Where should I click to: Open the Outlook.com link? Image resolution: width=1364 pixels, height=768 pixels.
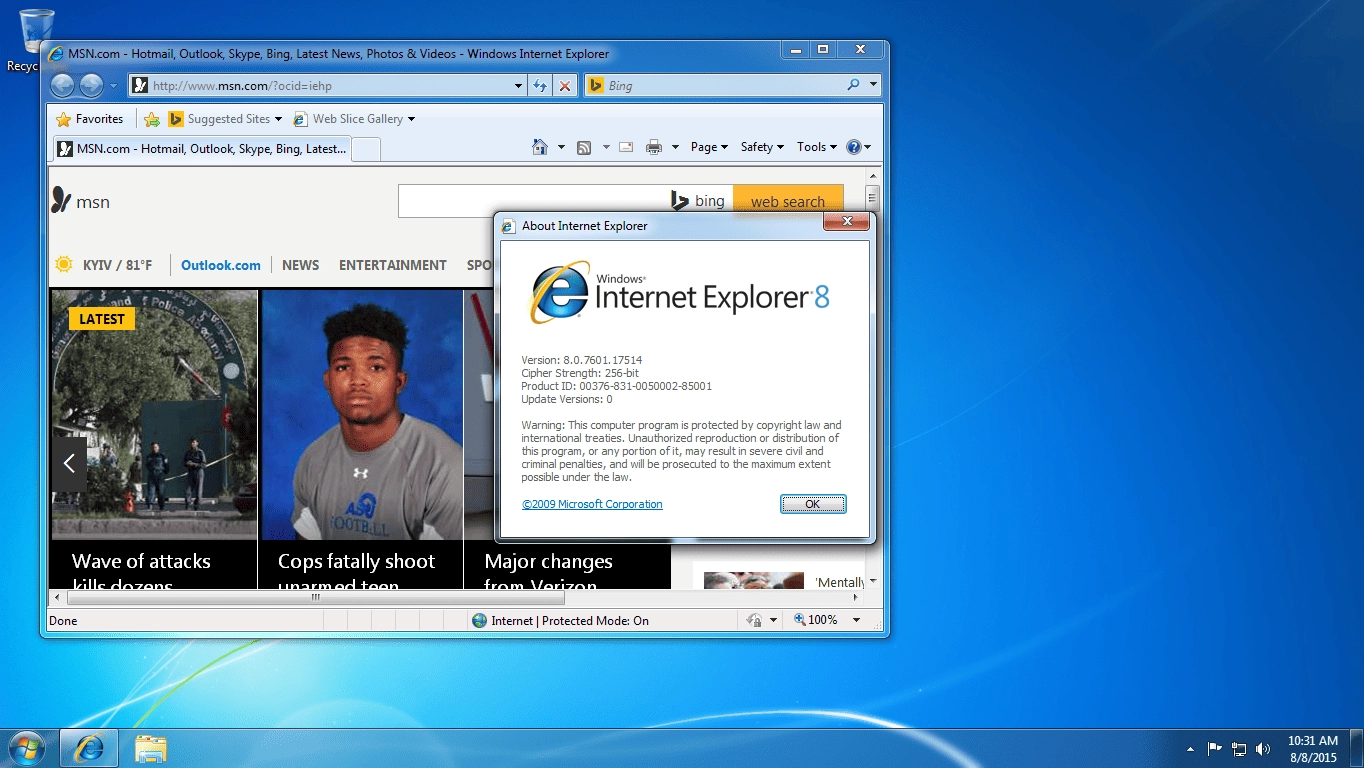221,265
